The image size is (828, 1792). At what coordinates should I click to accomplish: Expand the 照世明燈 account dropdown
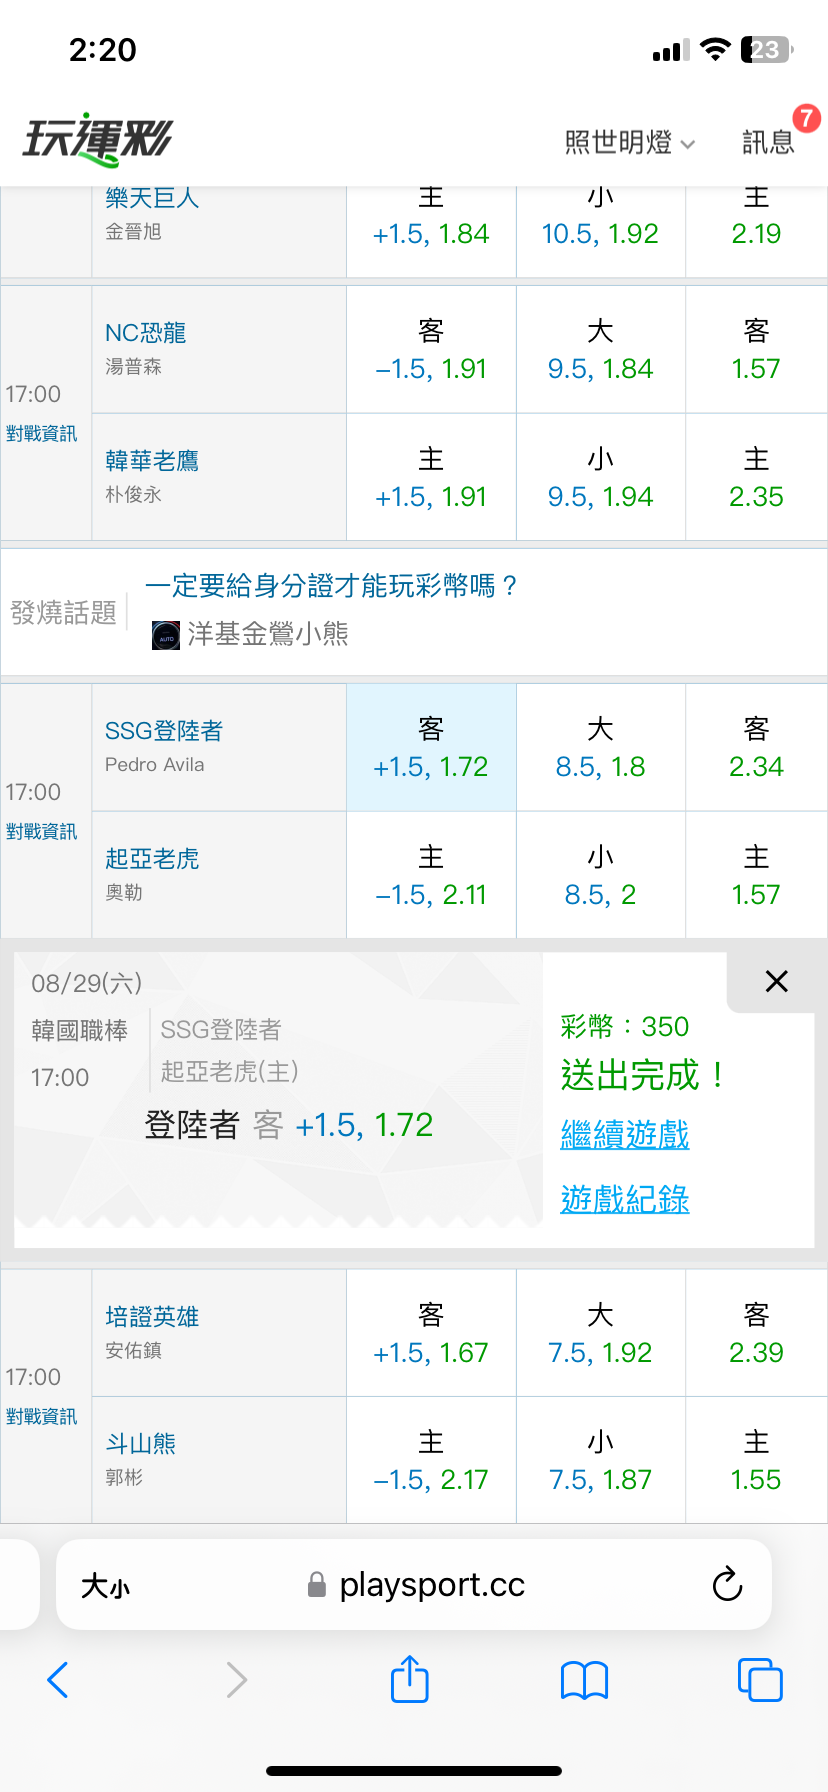point(629,143)
